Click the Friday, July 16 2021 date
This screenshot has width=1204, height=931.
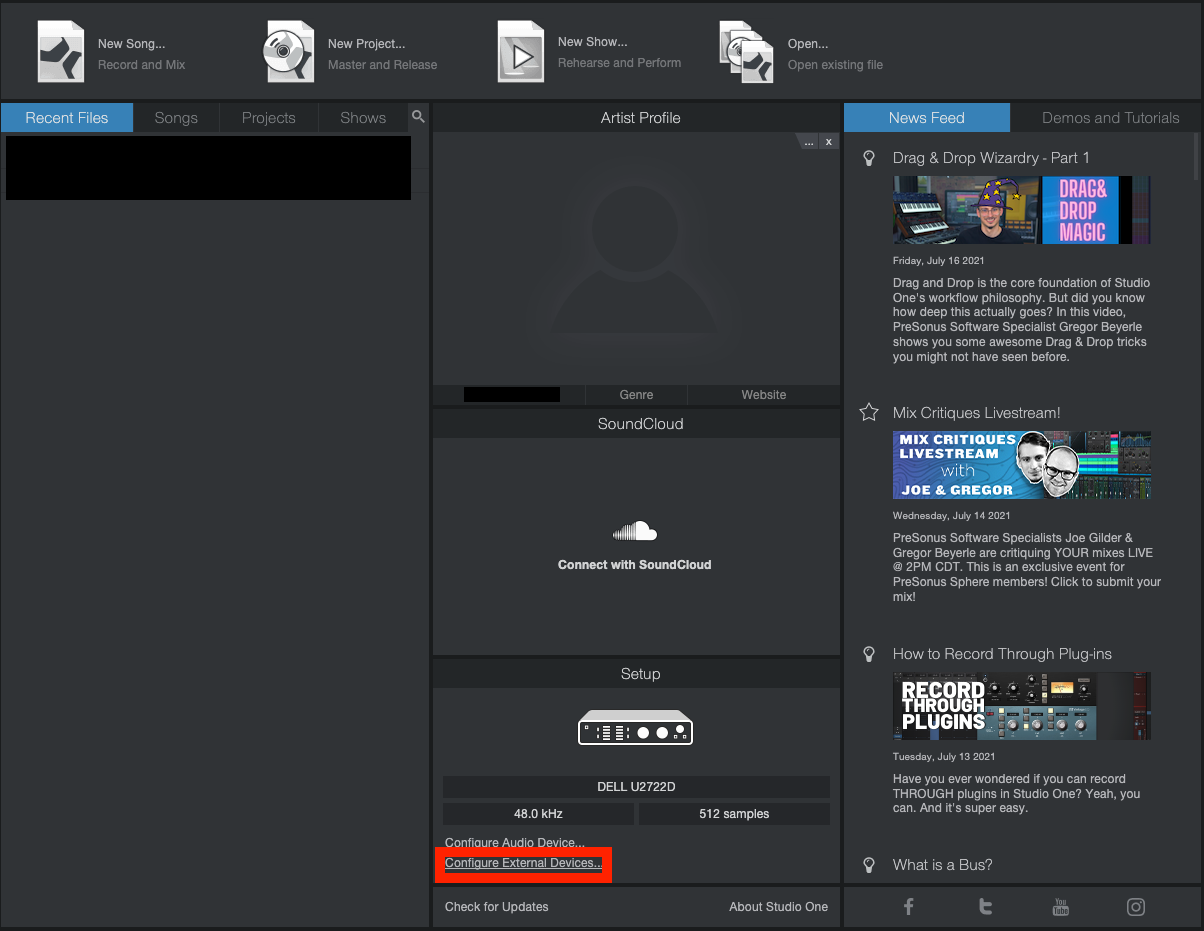click(938, 261)
